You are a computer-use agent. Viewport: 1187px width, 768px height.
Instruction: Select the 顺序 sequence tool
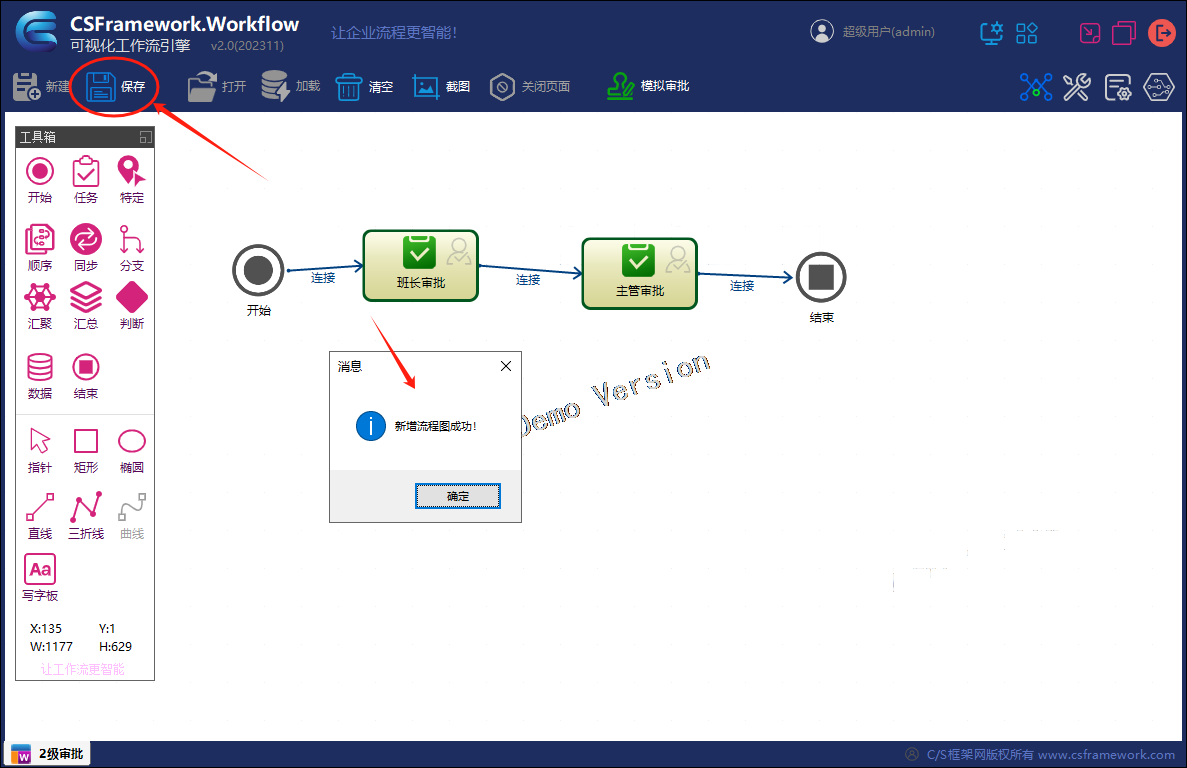[x=40, y=247]
